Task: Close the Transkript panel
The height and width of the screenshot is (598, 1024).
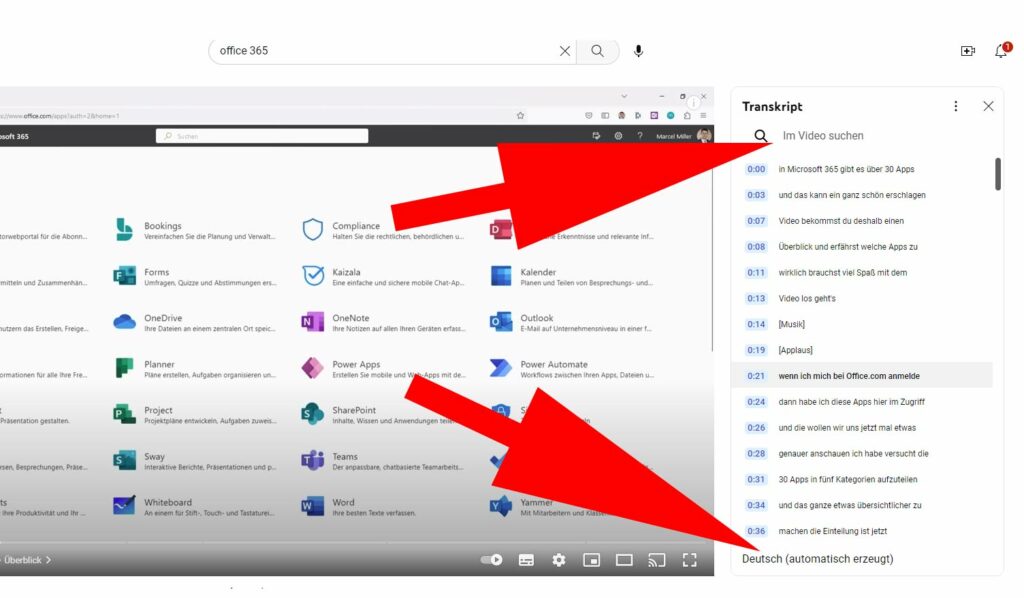Action: click(x=988, y=106)
